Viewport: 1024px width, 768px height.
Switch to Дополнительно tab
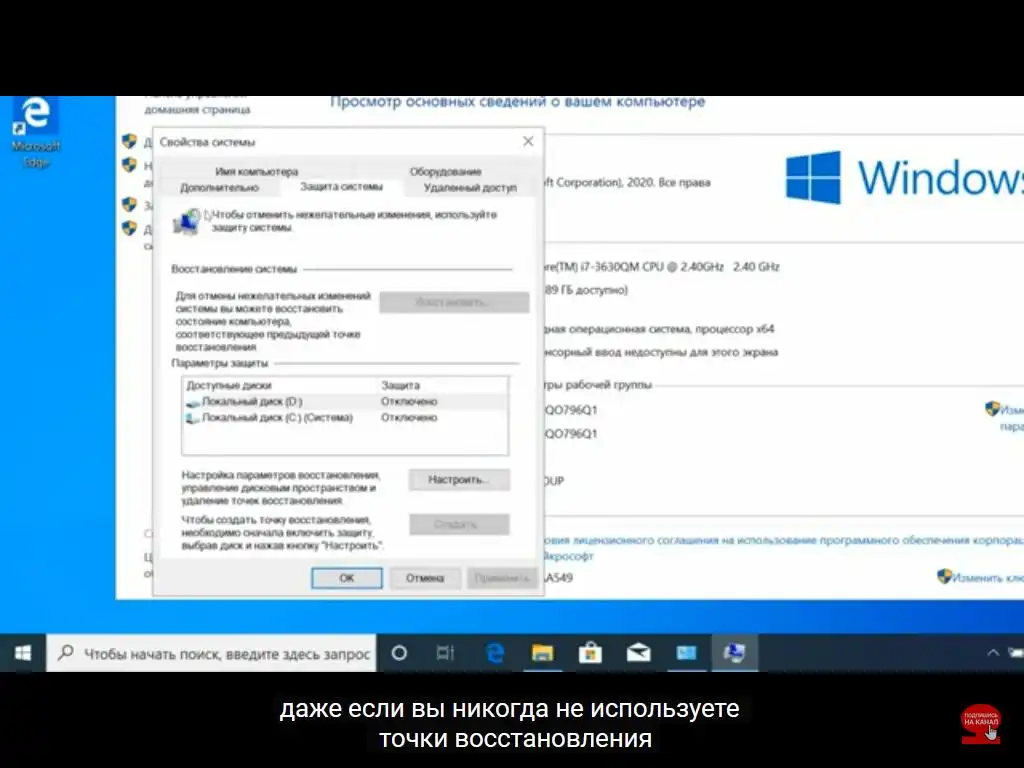point(219,188)
